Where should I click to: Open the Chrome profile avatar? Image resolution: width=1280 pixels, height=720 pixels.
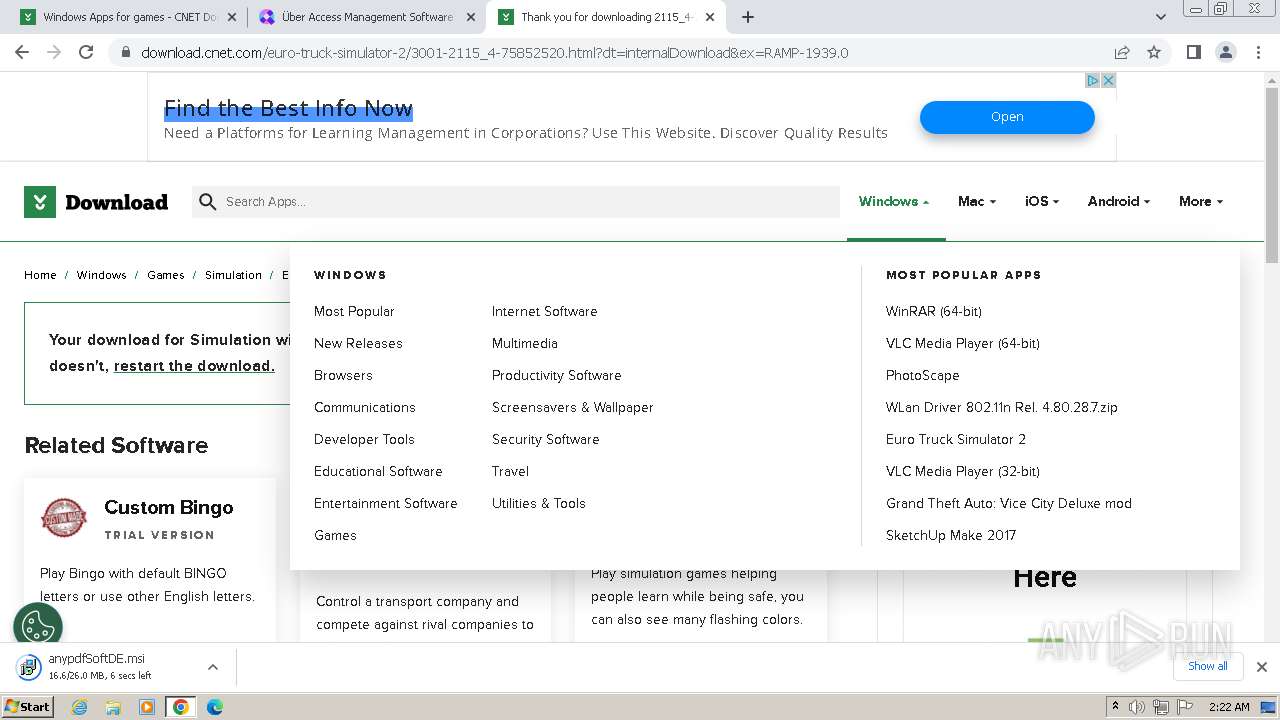coord(1225,52)
